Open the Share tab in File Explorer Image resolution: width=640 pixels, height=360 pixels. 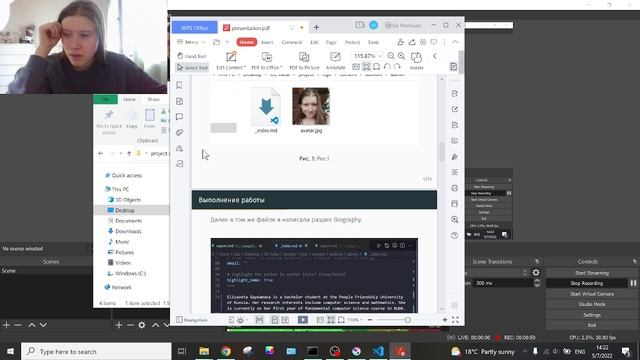(x=153, y=99)
